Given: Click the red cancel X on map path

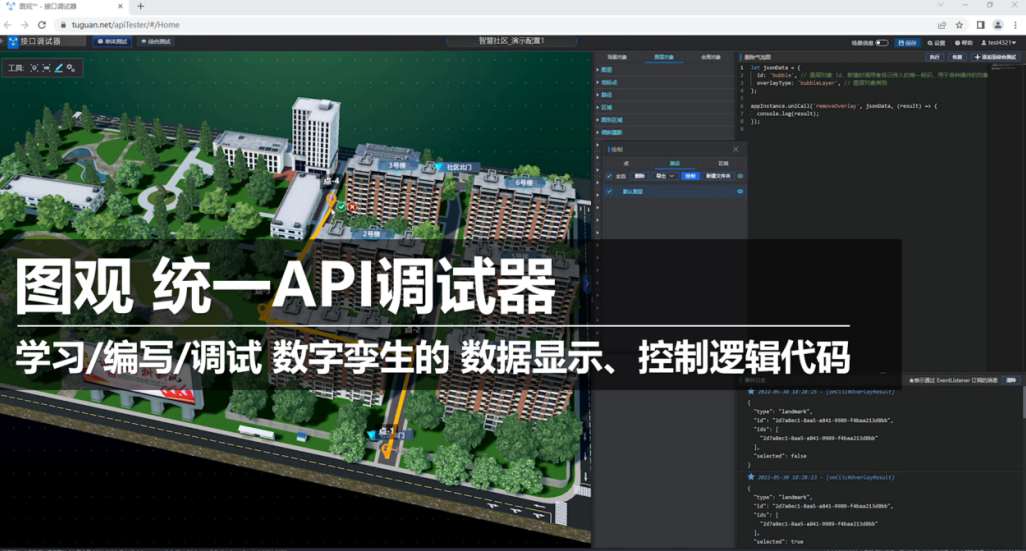Looking at the screenshot, I should point(352,207).
